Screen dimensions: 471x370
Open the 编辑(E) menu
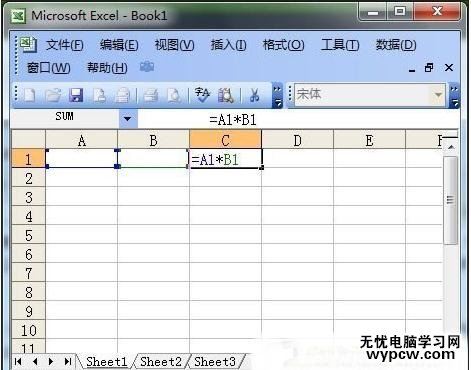pyautogui.click(x=119, y=45)
